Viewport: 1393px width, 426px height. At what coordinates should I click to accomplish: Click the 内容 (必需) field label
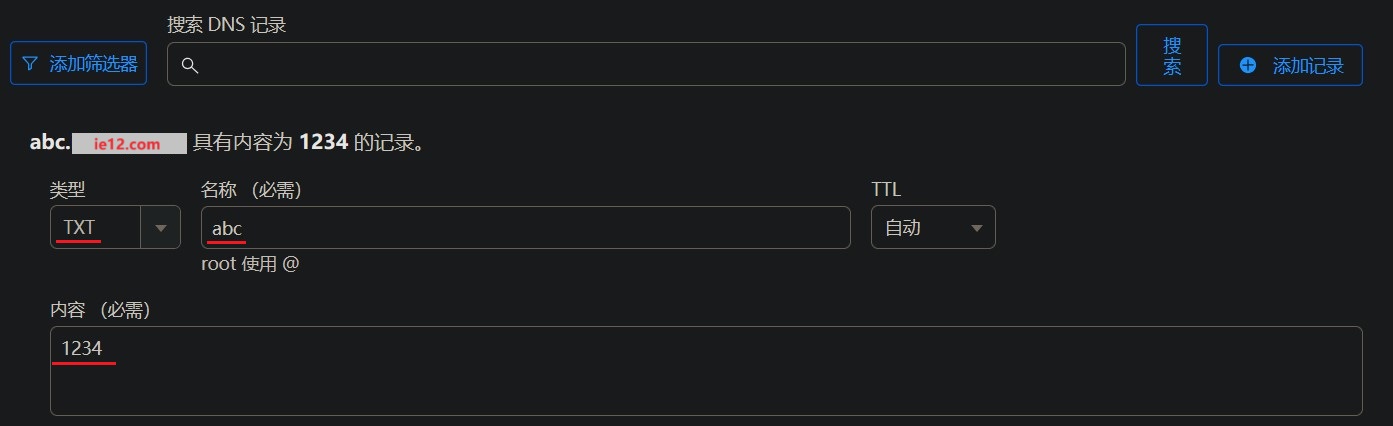(x=100, y=311)
